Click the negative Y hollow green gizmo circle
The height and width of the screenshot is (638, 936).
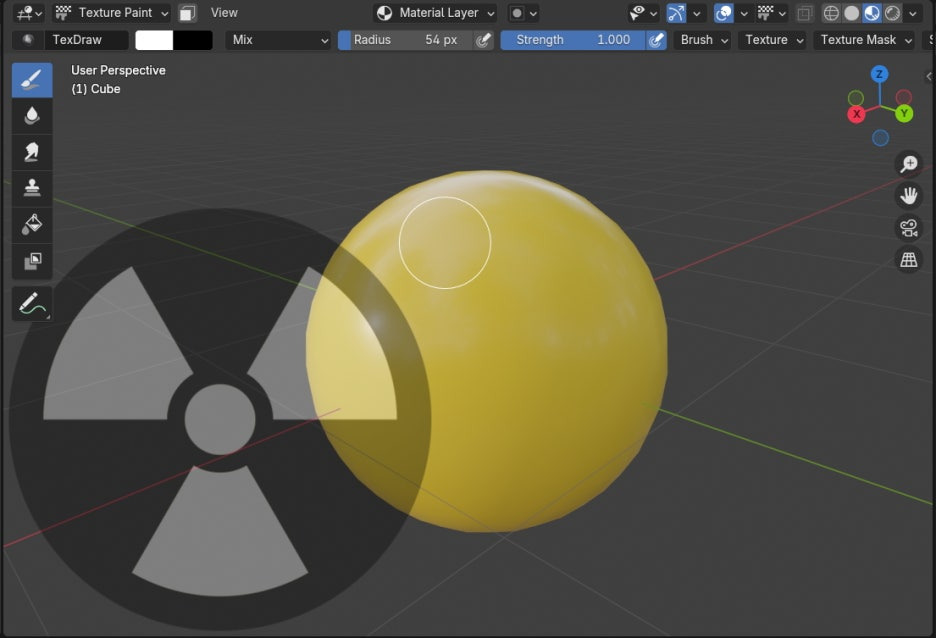(856, 98)
